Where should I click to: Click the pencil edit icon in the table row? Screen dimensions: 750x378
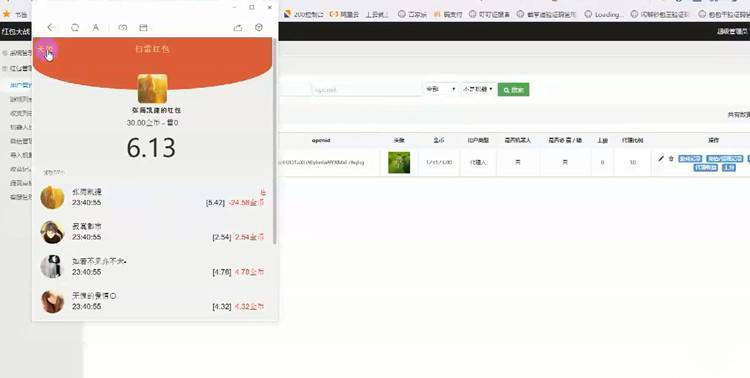661,158
